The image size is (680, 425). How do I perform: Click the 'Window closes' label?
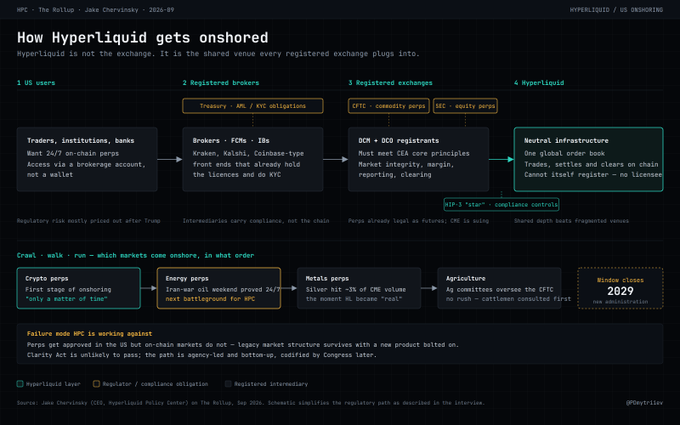pos(620,280)
